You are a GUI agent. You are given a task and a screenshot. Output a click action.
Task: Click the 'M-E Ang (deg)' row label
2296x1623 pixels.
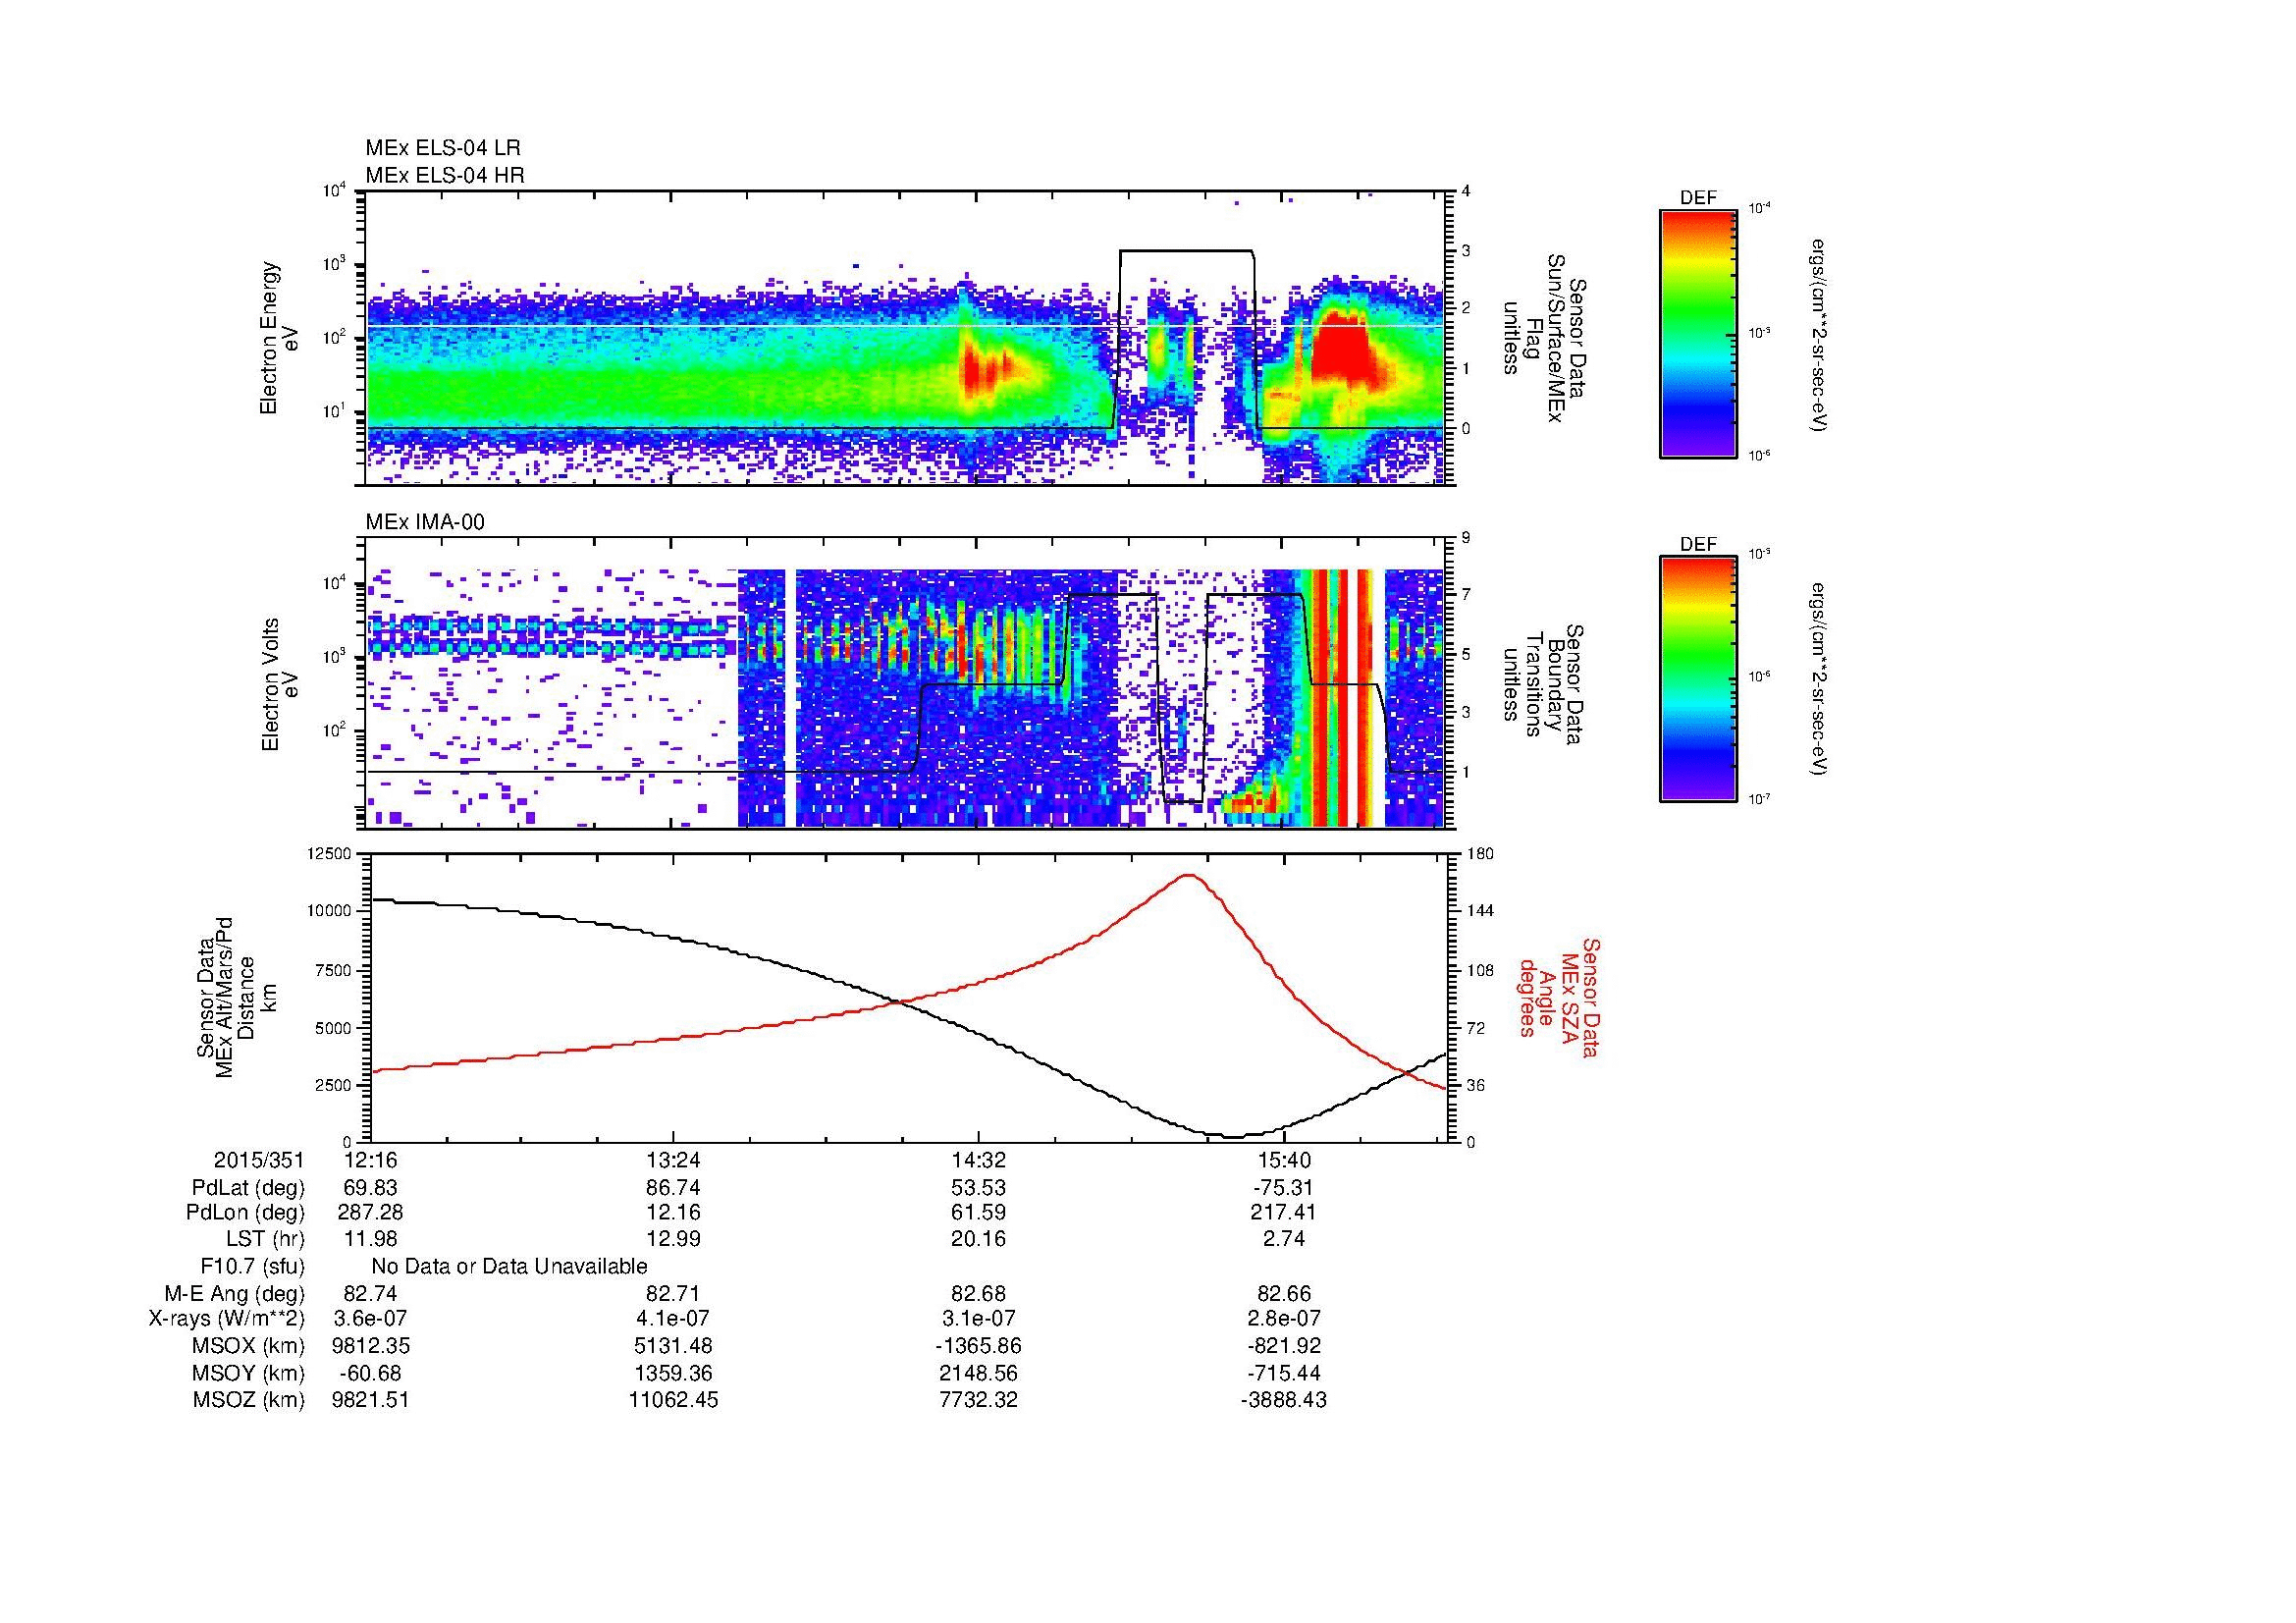click(234, 1293)
